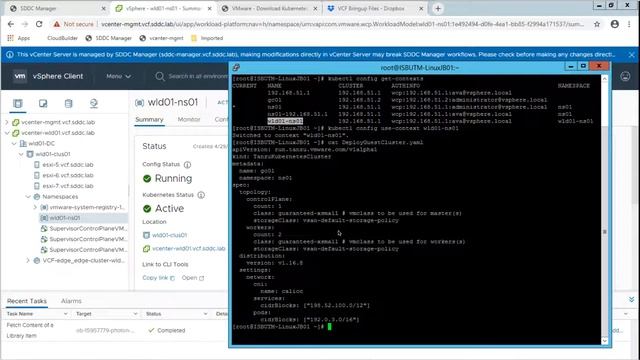The image size is (640, 360).
Task: Click the vSphere user smiley icon
Action: coord(625,76)
